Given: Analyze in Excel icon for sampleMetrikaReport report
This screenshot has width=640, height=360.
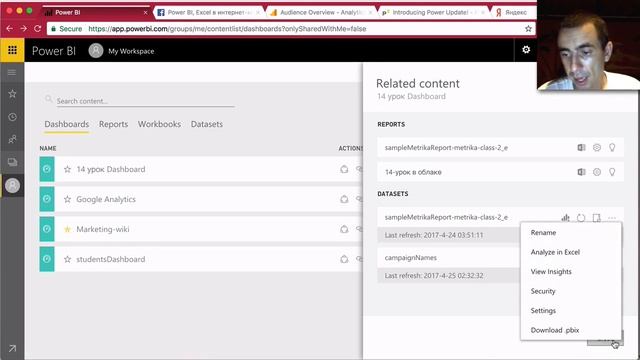Looking at the screenshot, I should [581, 148].
